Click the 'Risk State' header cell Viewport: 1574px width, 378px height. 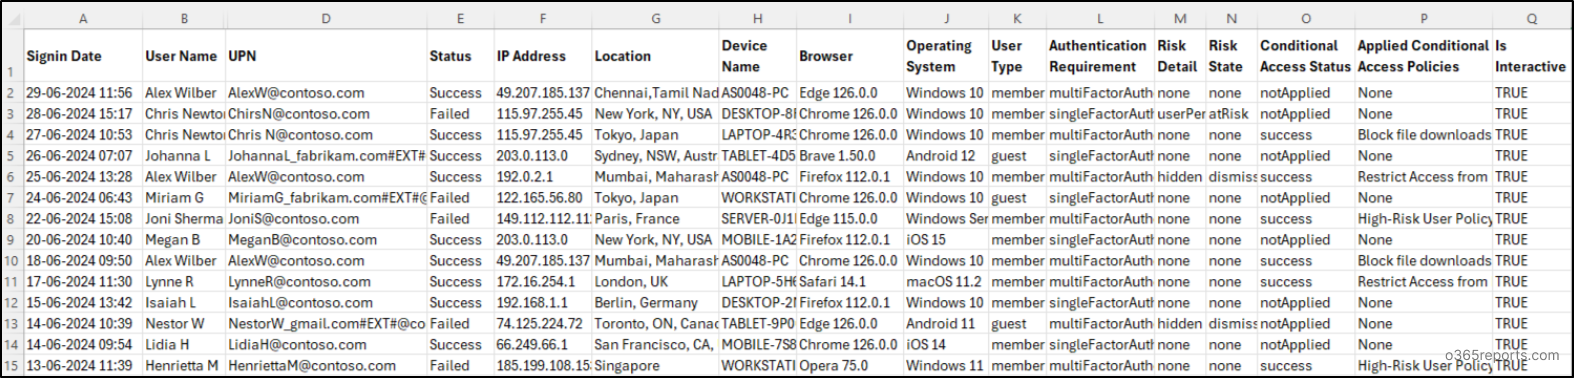(x=1231, y=56)
